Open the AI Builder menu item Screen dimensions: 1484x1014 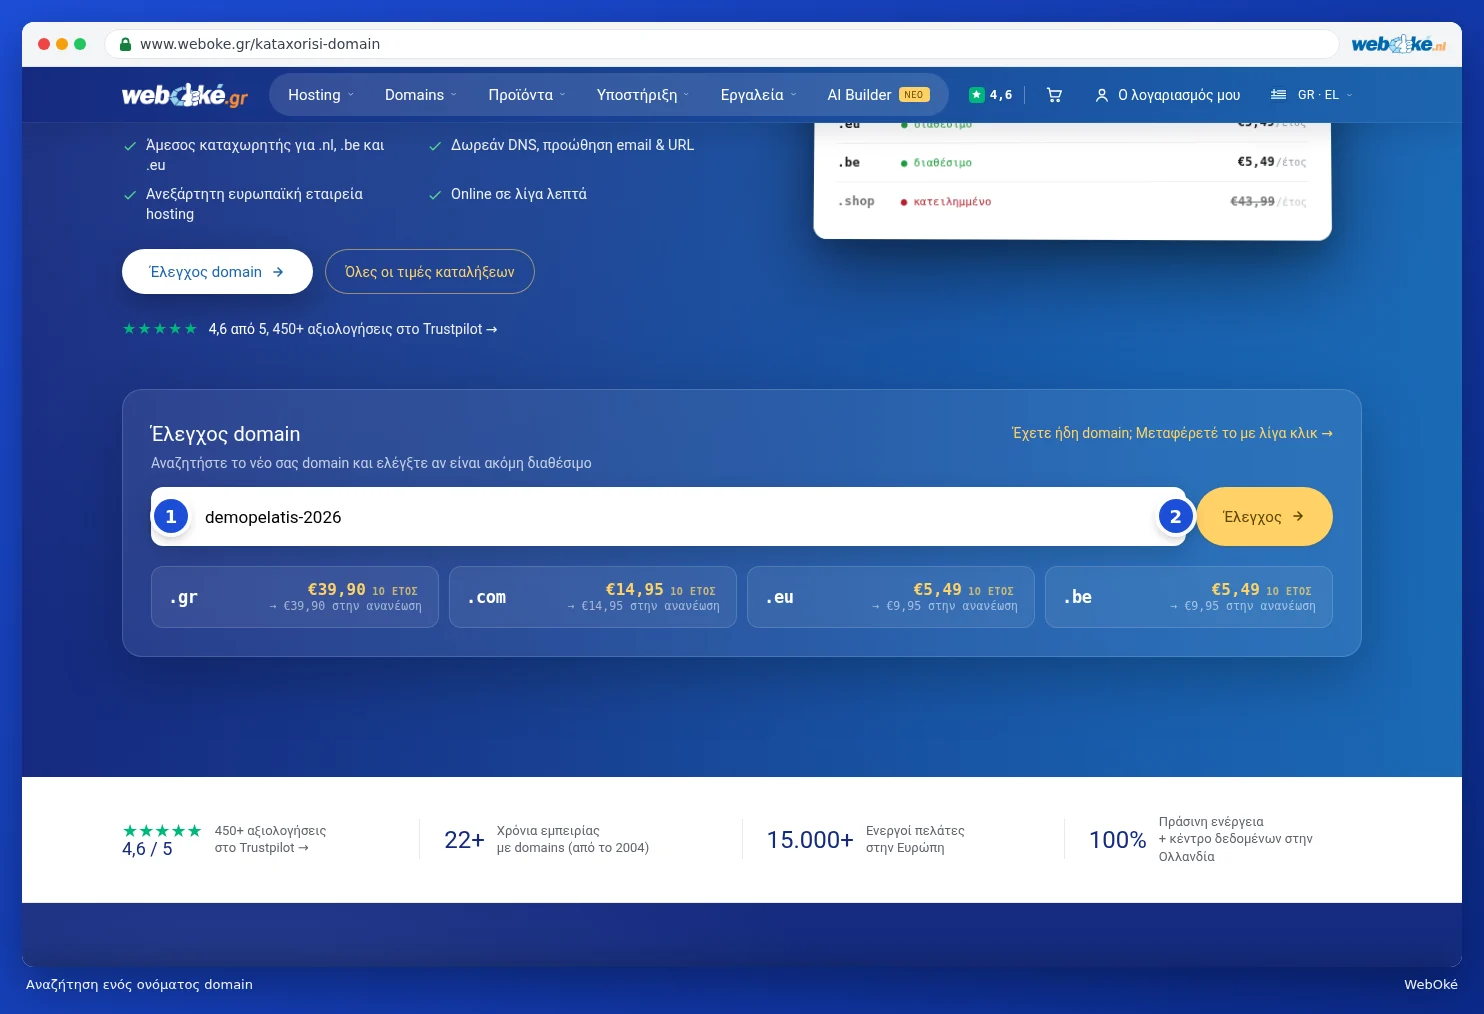[878, 95]
